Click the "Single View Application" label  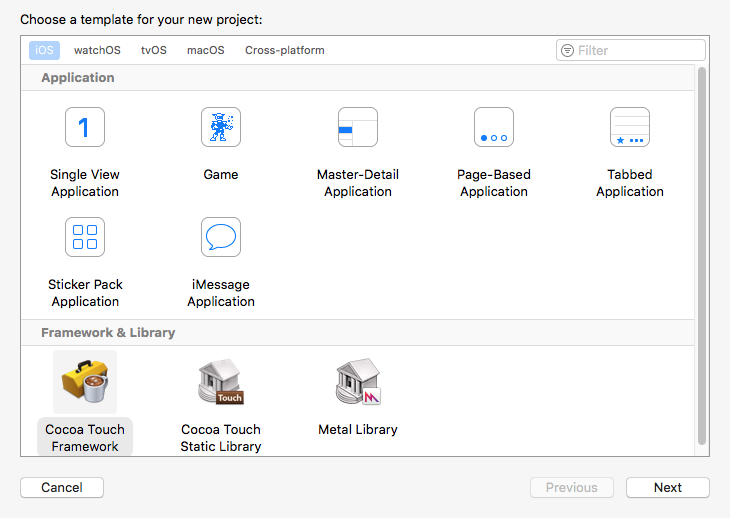point(85,183)
